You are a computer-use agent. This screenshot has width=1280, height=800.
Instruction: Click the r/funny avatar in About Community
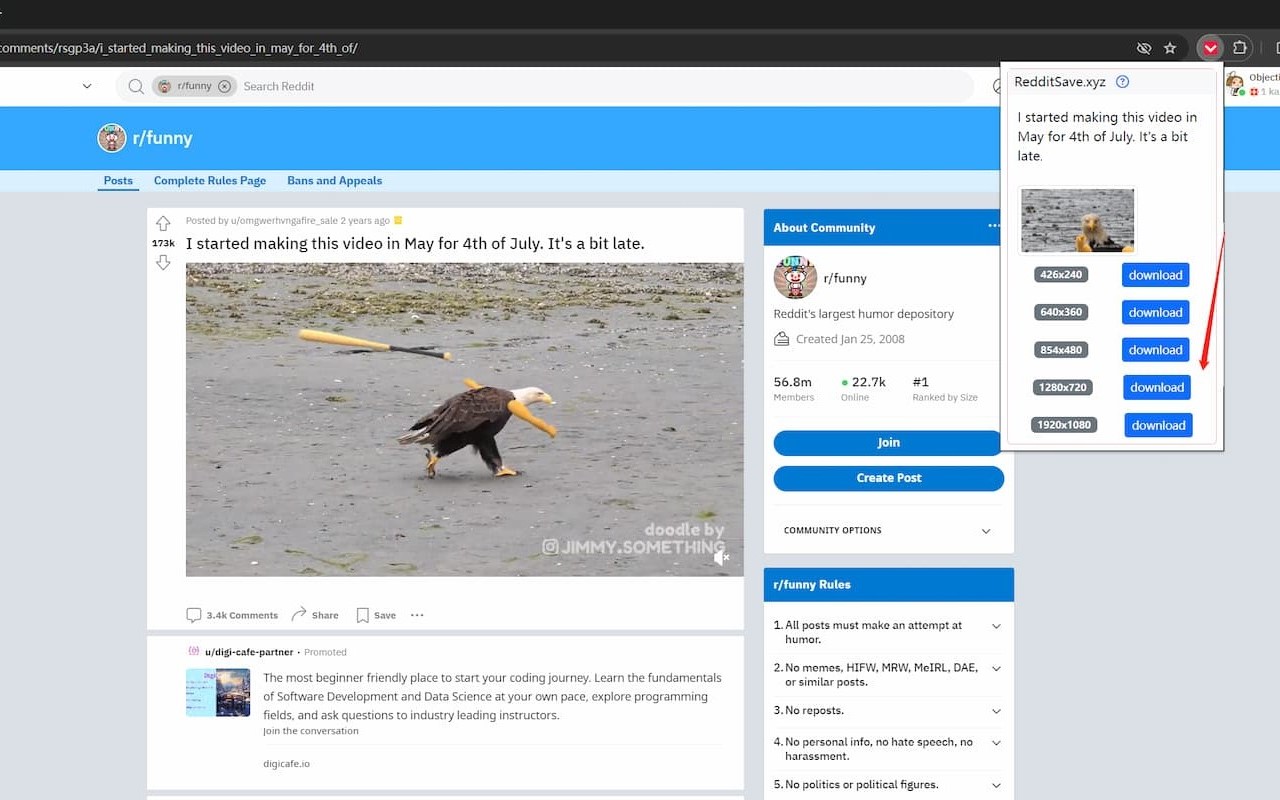pos(795,278)
